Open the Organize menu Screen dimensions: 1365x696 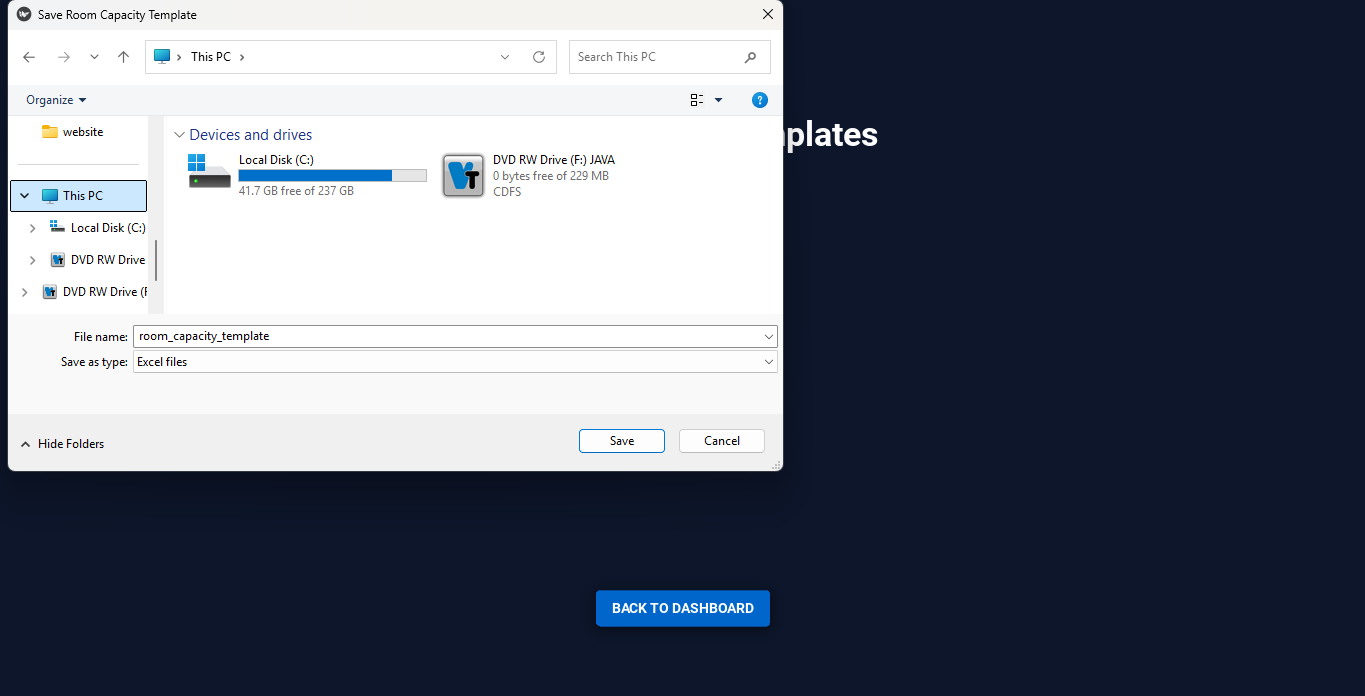pyautogui.click(x=56, y=100)
